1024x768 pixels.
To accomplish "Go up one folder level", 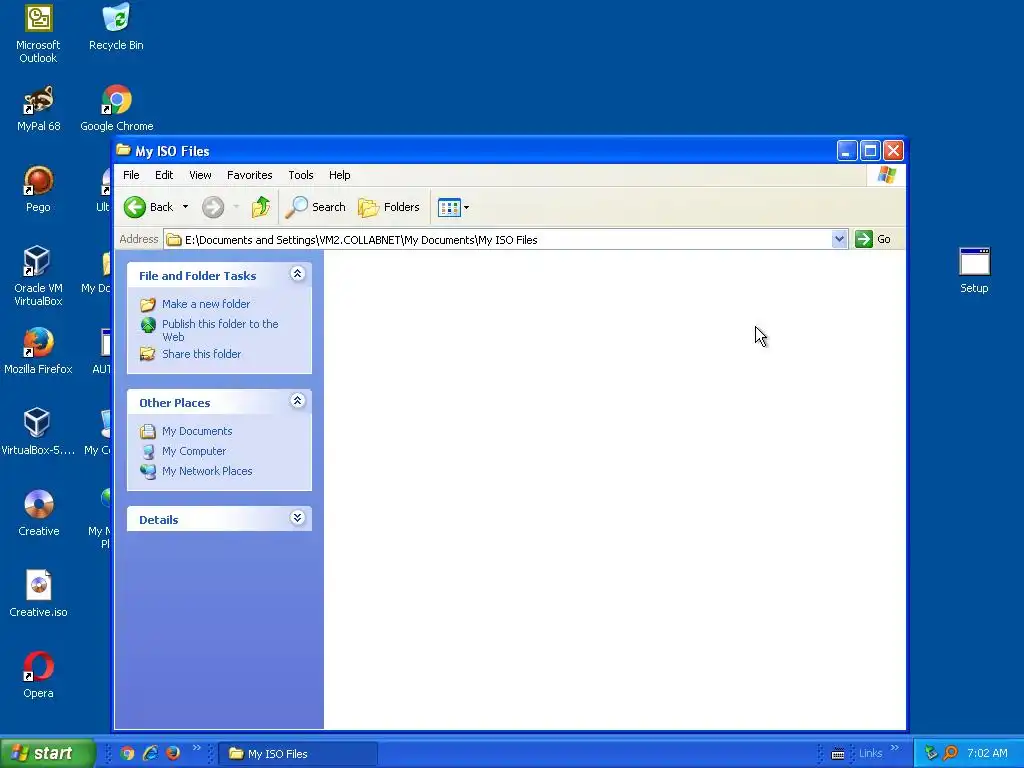I will click(x=261, y=207).
